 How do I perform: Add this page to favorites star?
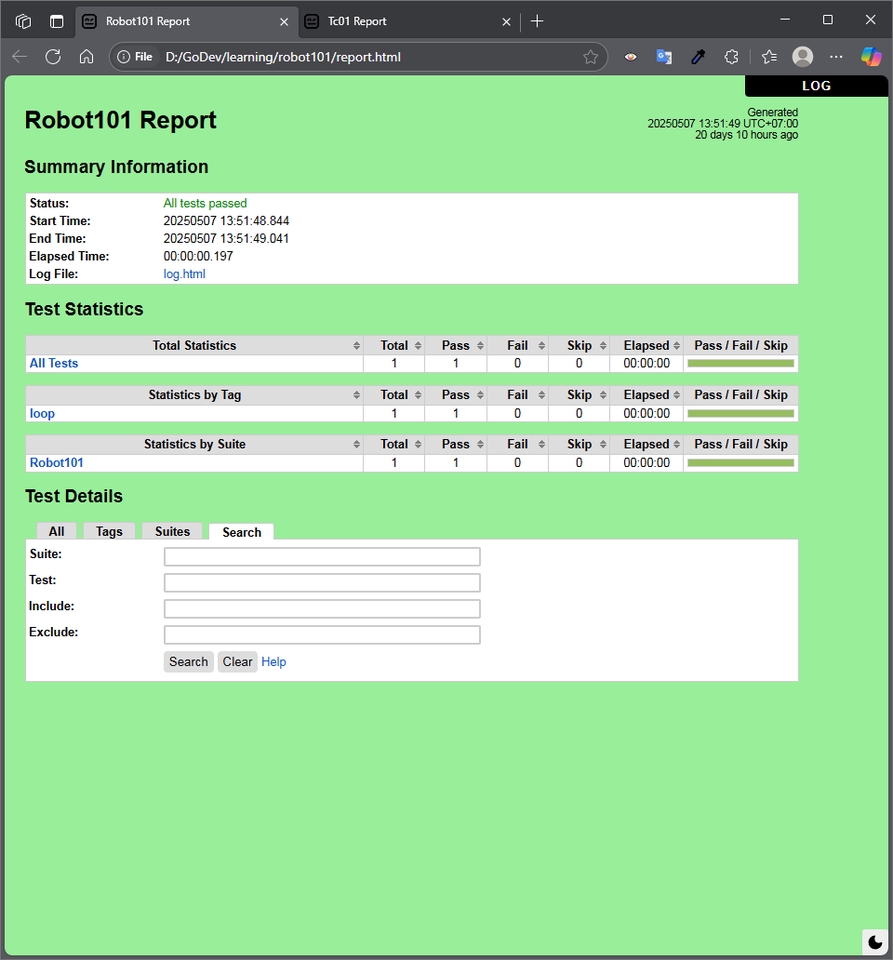click(590, 57)
